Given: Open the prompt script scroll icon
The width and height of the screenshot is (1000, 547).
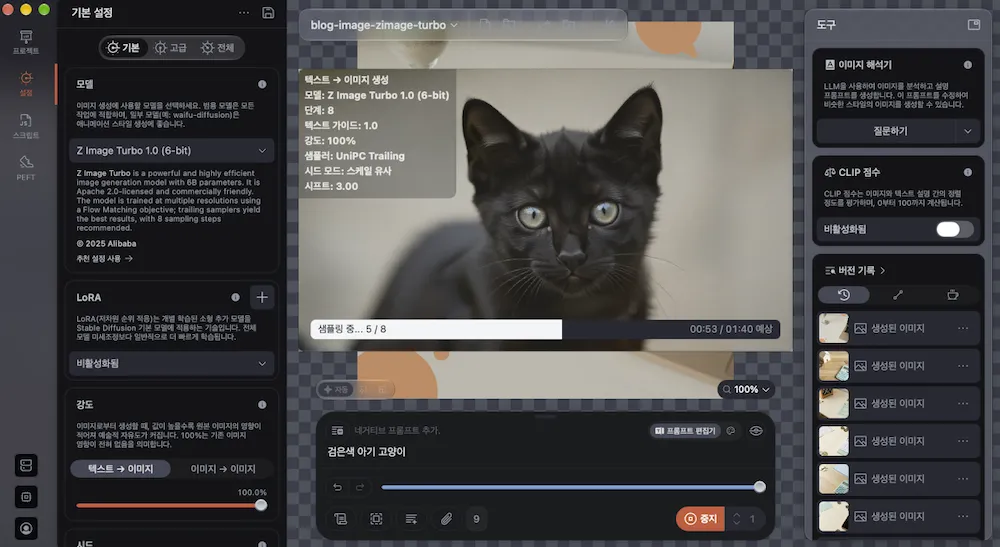Looking at the screenshot, I should pyautogui.click(x=341, y=519).
